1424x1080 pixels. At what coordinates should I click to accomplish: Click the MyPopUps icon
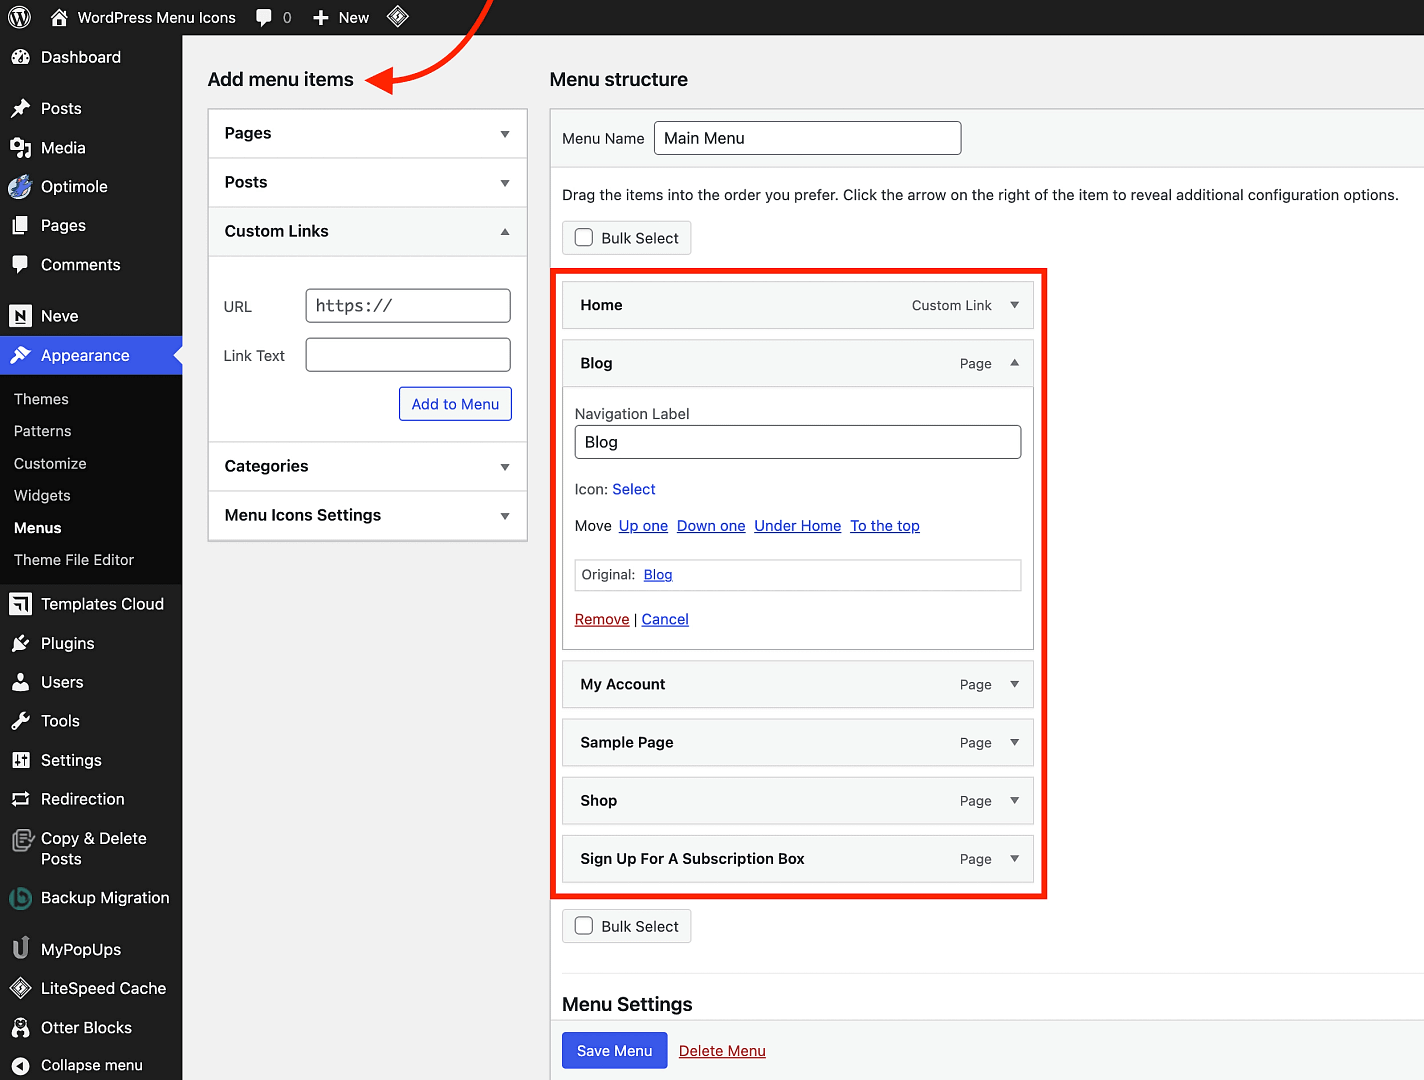(20, 947)
